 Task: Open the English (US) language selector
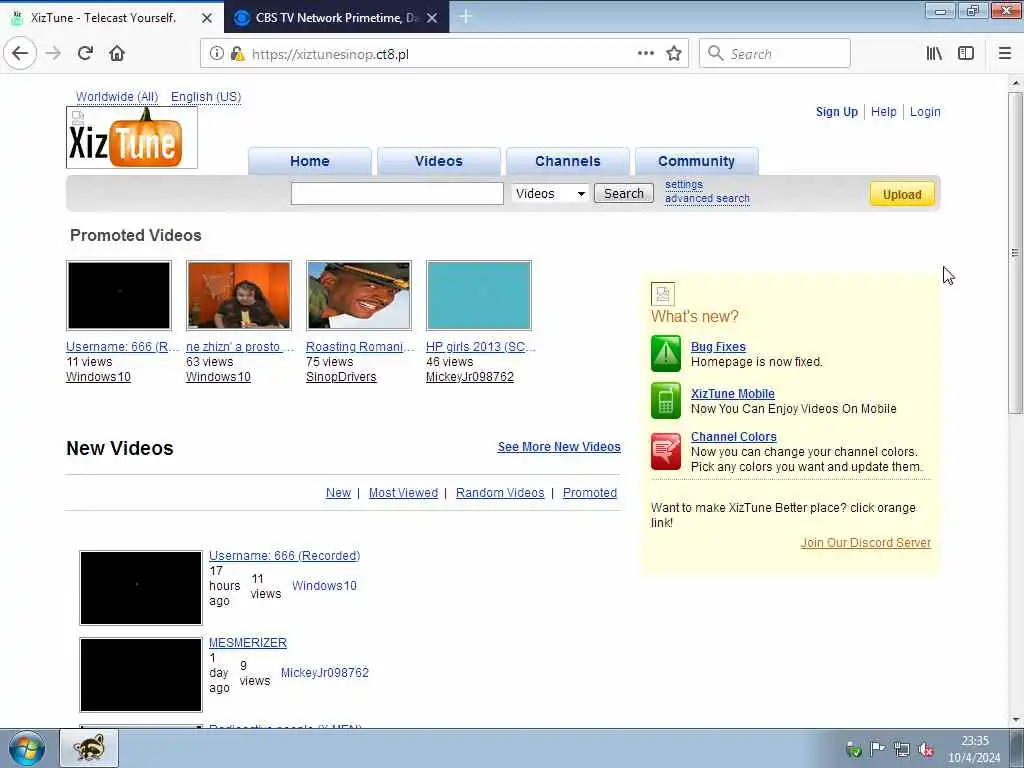tap(206, 97)
